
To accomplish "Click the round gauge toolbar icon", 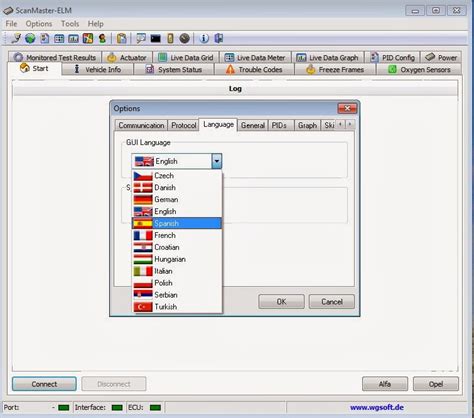I will [x=184, y=39].
